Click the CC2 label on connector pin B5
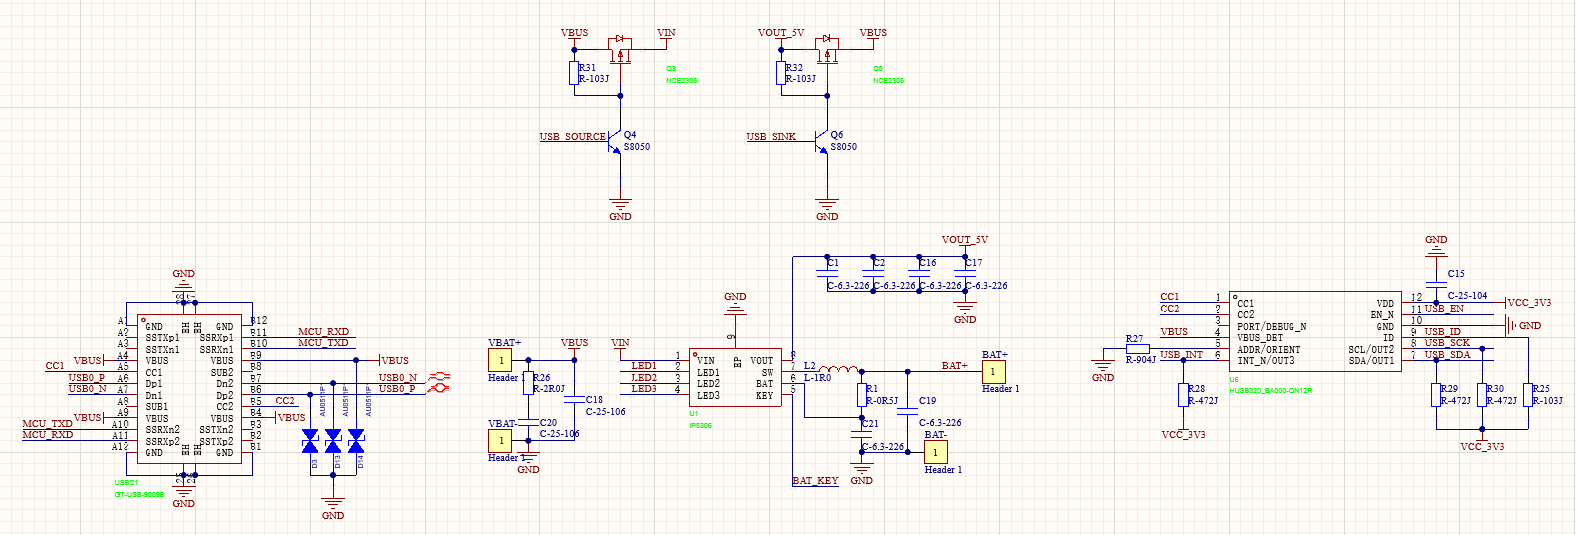Screen dimensions: 1576x535 pos(285,401)
